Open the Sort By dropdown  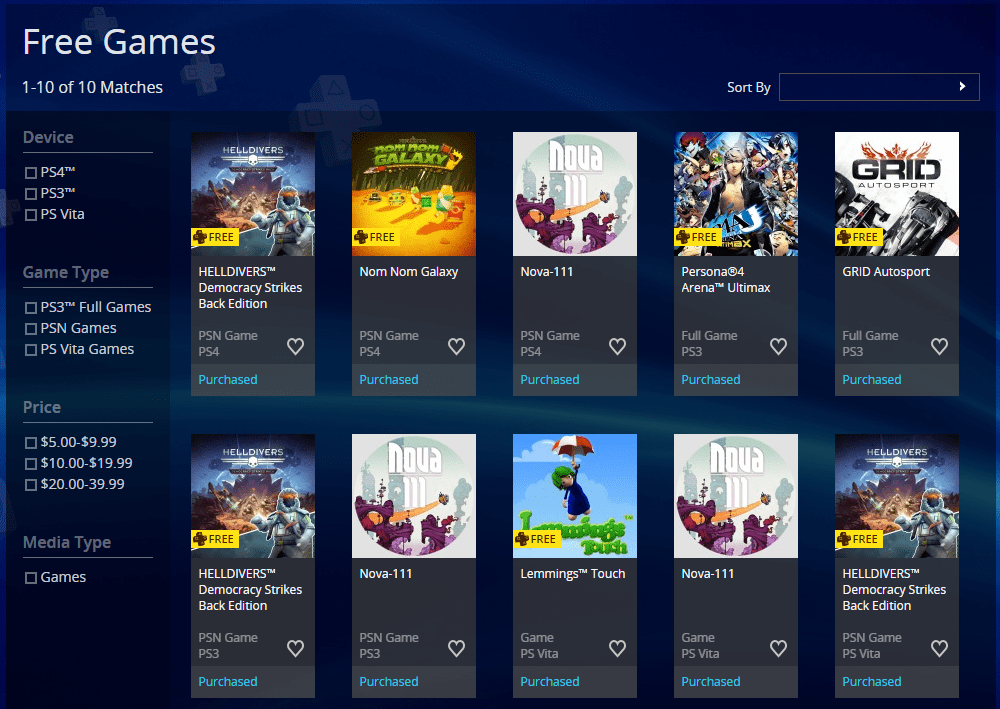coord(879,87)
